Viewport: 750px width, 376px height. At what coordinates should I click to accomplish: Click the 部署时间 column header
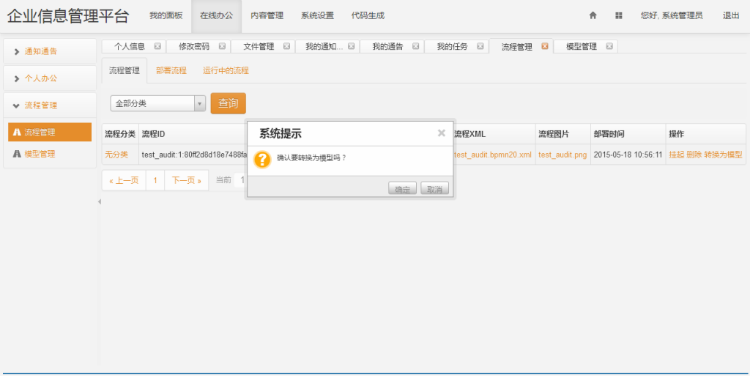point(609,134)
